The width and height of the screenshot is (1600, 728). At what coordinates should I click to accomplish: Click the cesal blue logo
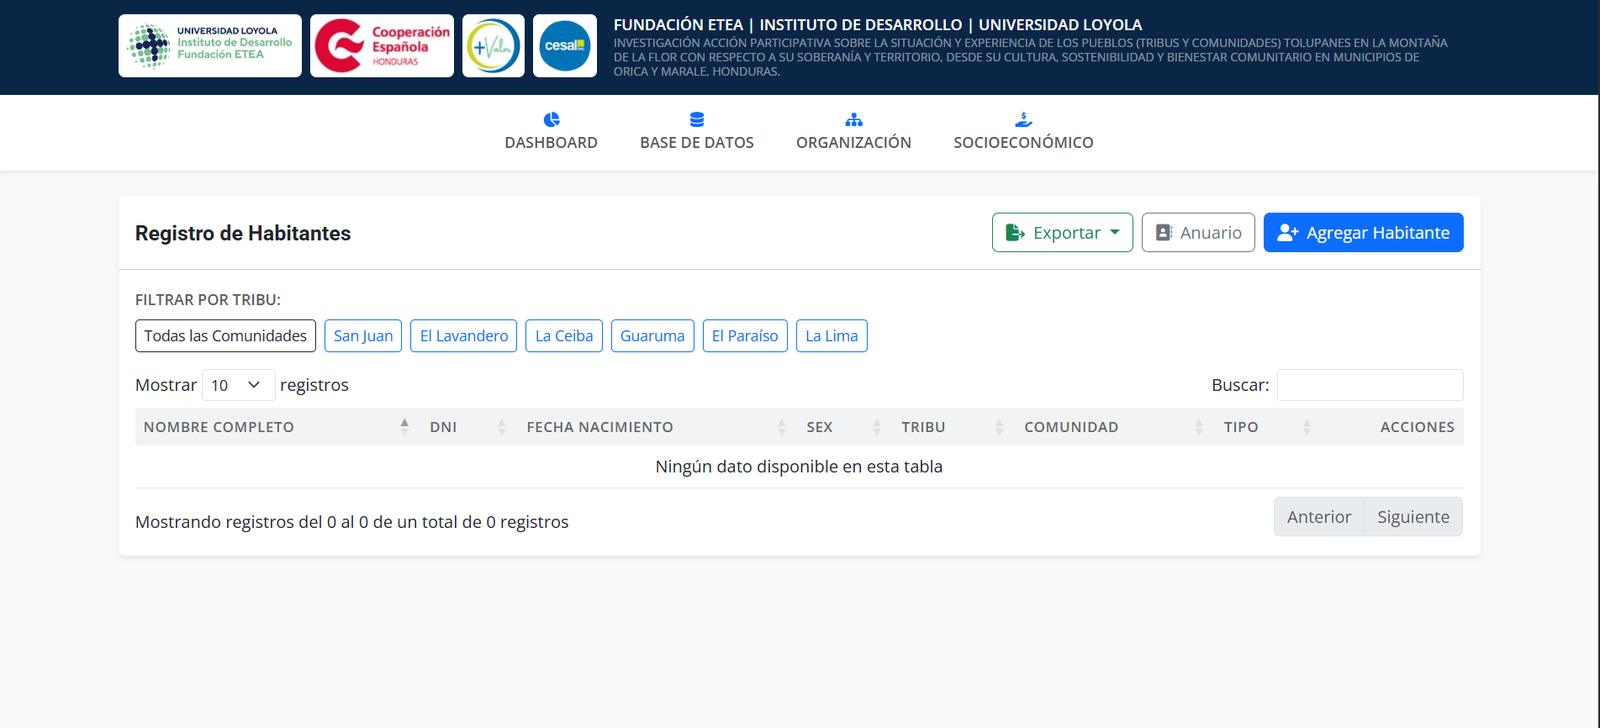click(x=565, y=46)
